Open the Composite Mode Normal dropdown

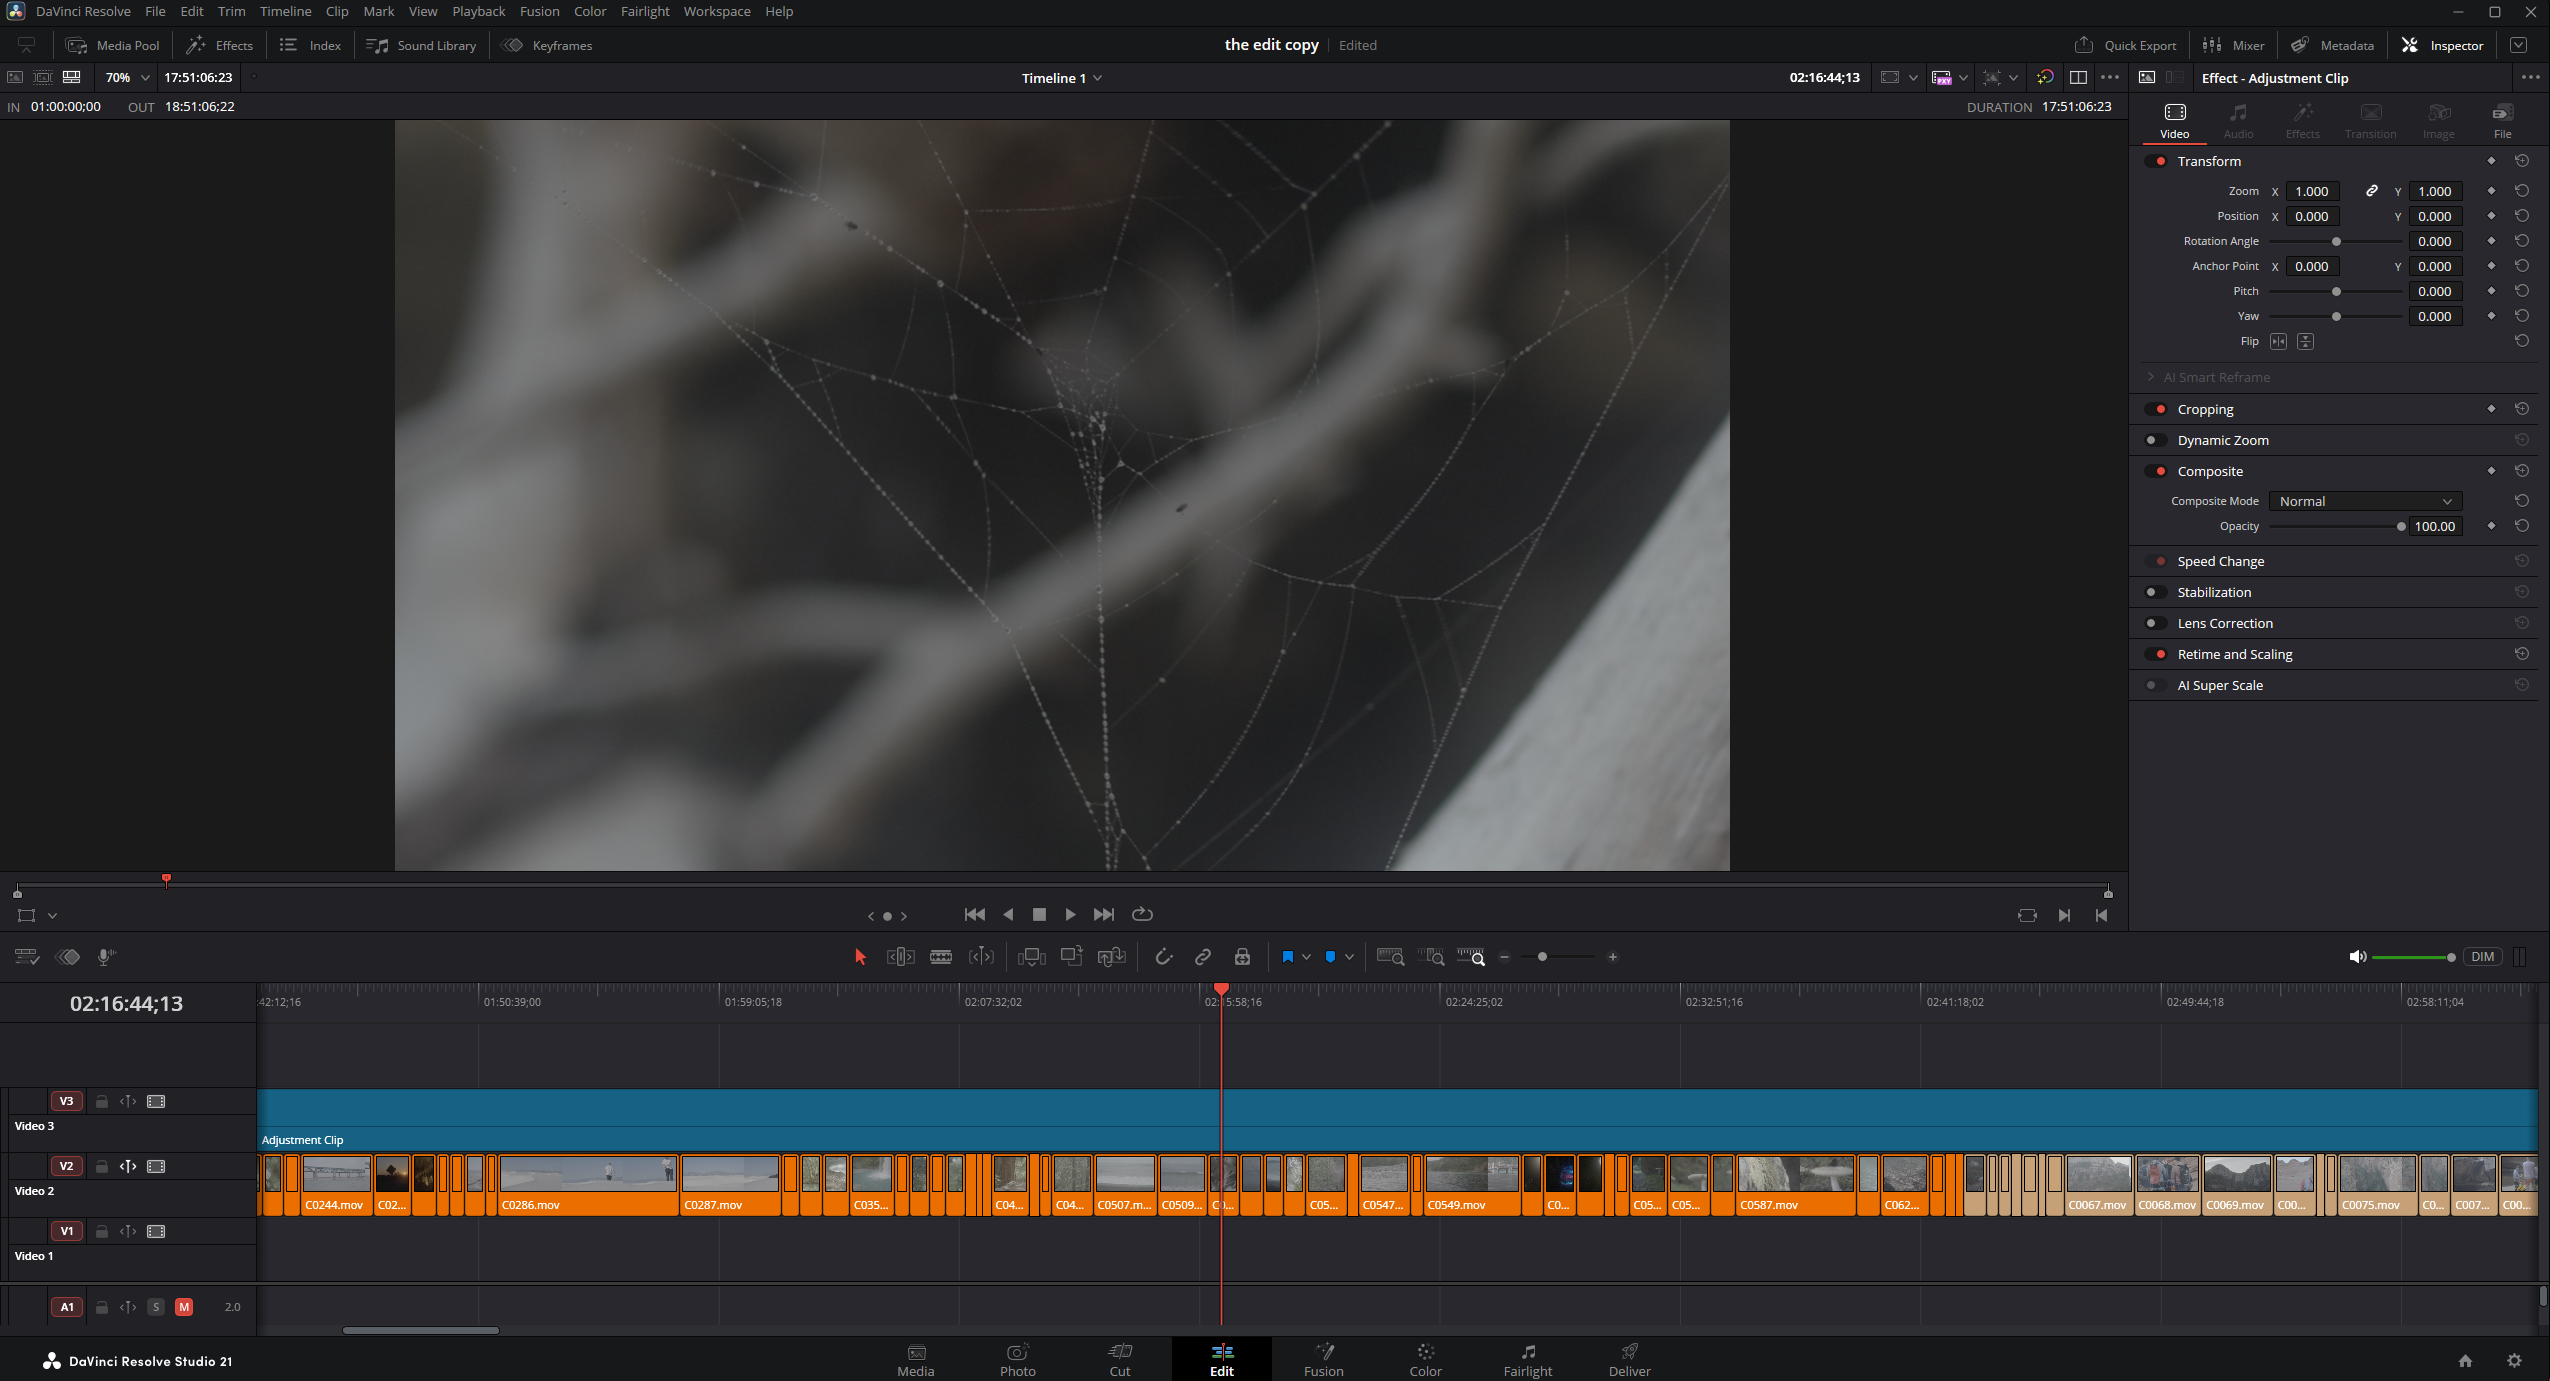[x=2365, y=501]
